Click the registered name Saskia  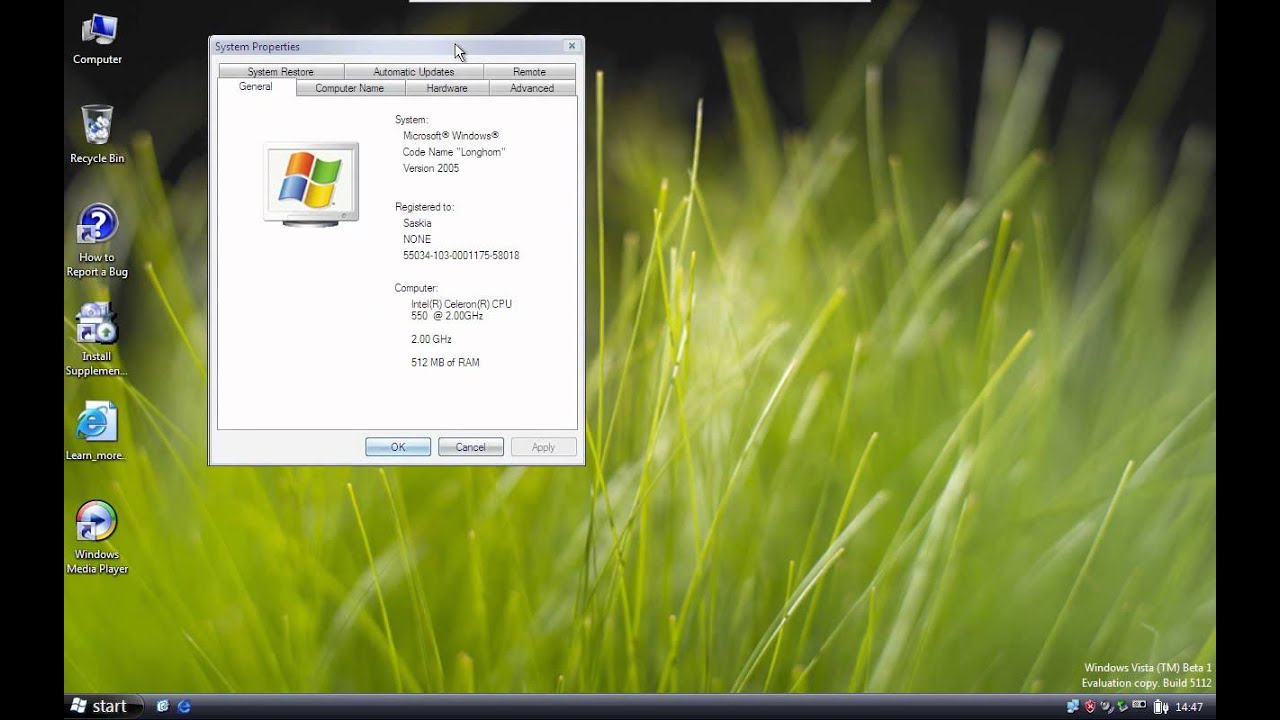[417, 223]
